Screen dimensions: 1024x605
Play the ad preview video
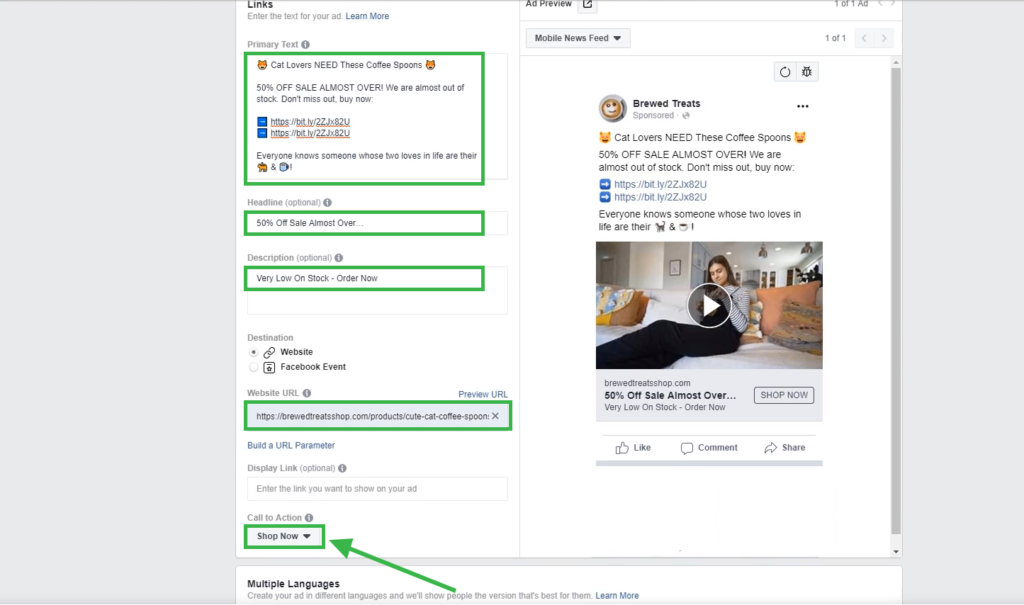709,305
